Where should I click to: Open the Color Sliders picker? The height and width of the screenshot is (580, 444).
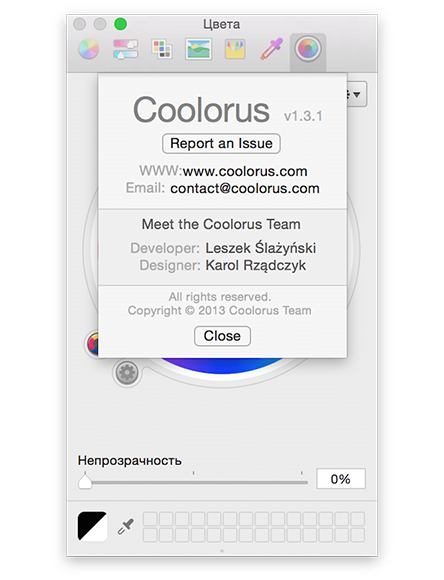(x=125, y=49)
